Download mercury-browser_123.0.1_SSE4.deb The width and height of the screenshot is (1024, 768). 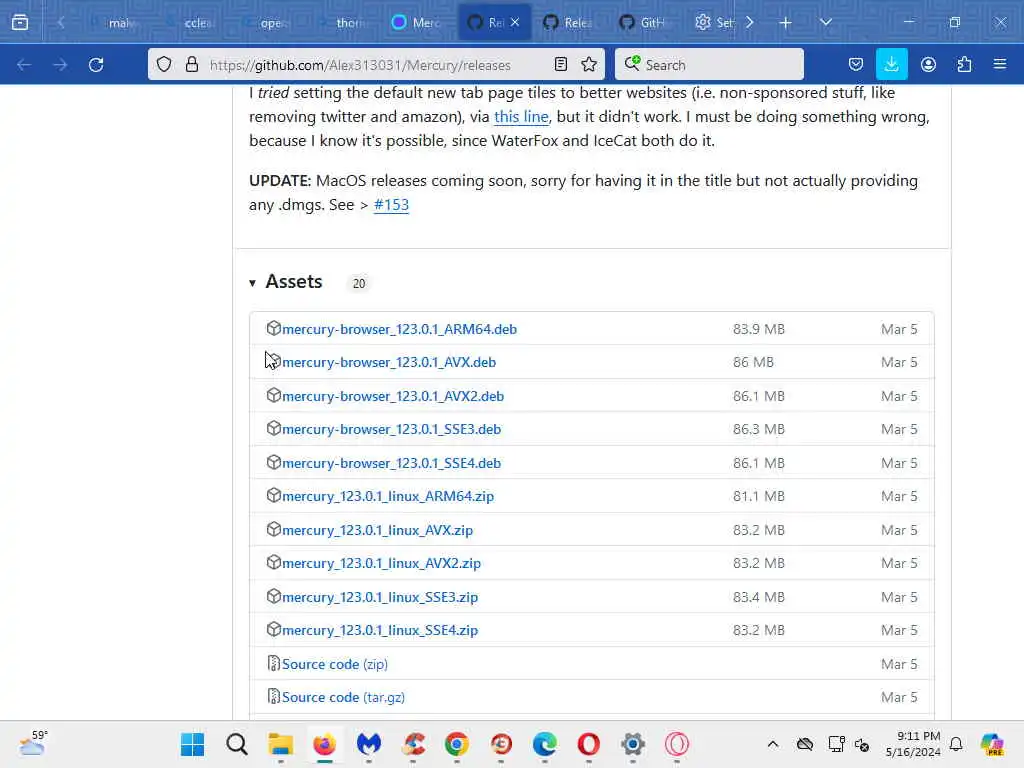[391, 463]
